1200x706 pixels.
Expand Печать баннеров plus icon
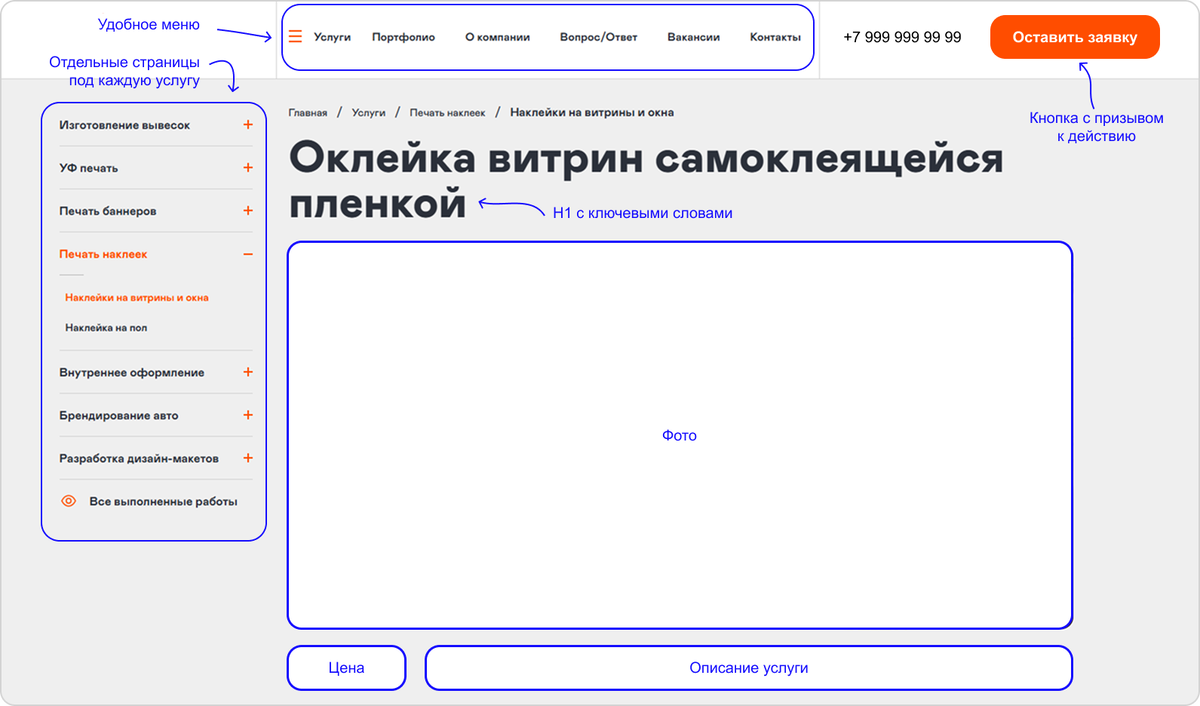pos(248,211)
